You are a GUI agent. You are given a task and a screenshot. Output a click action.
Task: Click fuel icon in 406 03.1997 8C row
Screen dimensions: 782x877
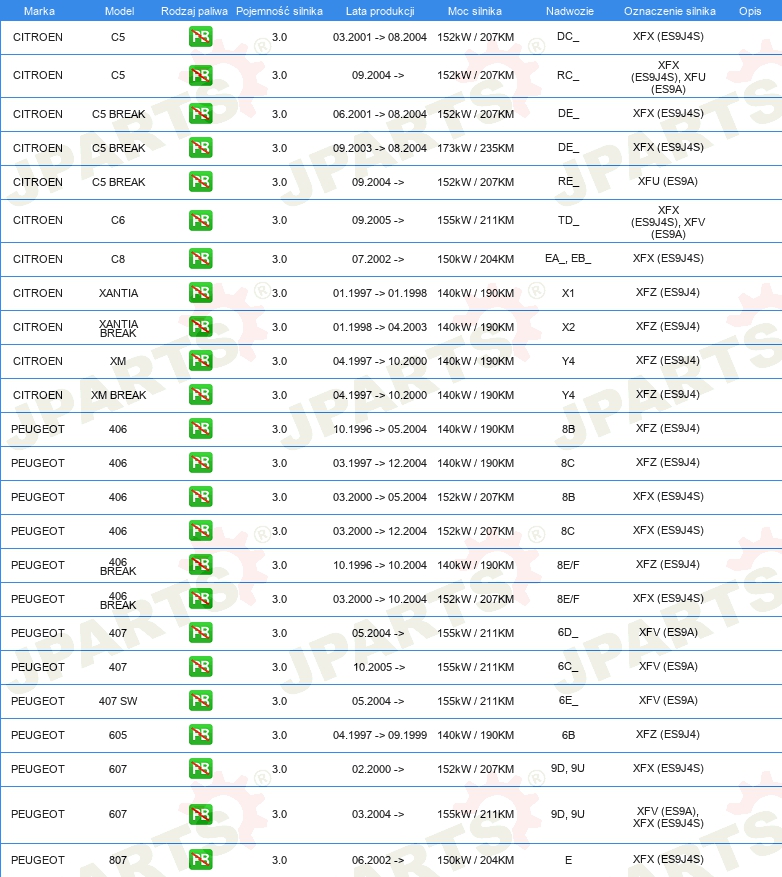(x=200, y=464)
